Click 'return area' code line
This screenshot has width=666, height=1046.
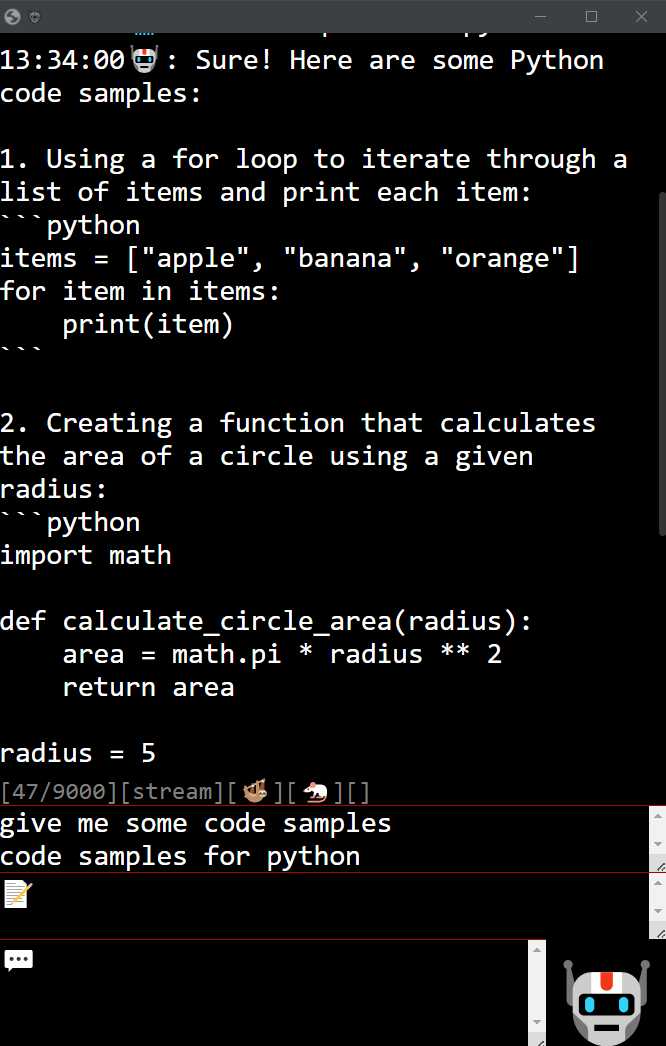click(148, 687)
